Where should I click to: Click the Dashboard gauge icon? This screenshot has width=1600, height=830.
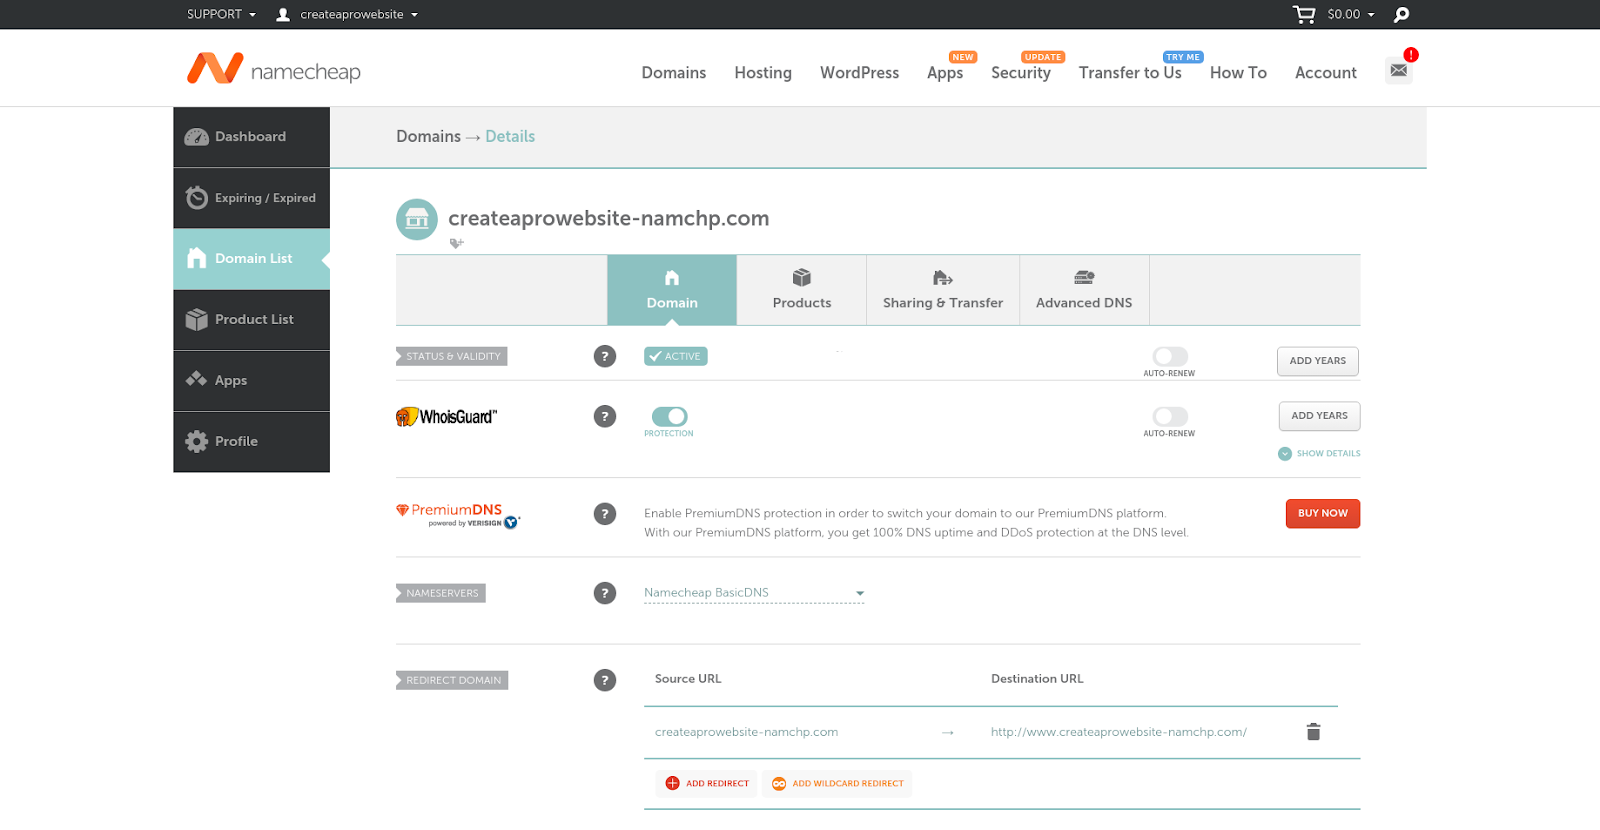coord(197,137)
